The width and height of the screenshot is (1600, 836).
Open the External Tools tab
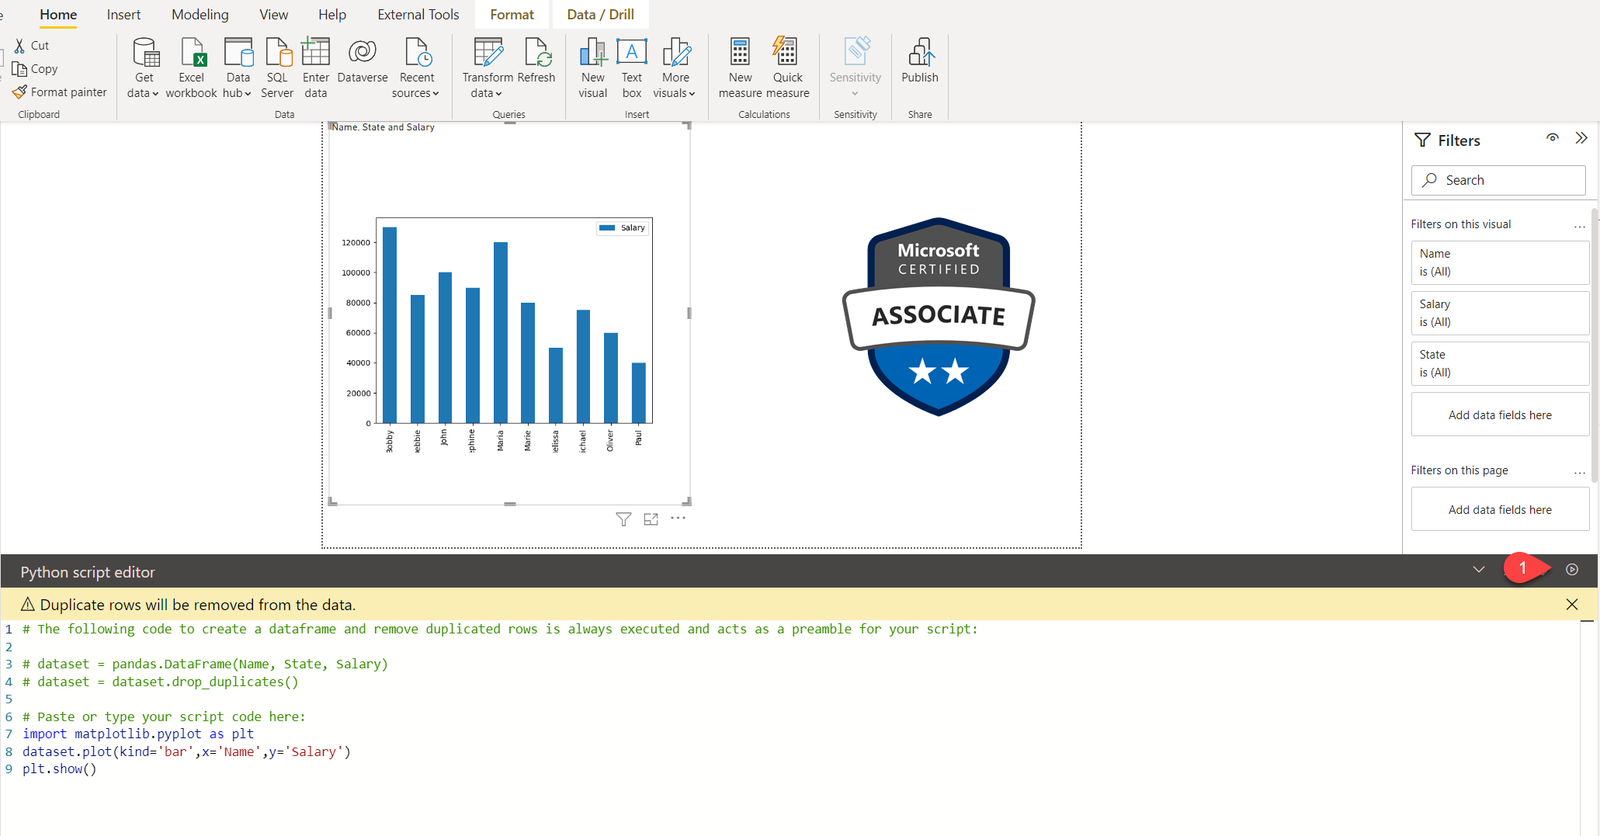pos(418,15)
